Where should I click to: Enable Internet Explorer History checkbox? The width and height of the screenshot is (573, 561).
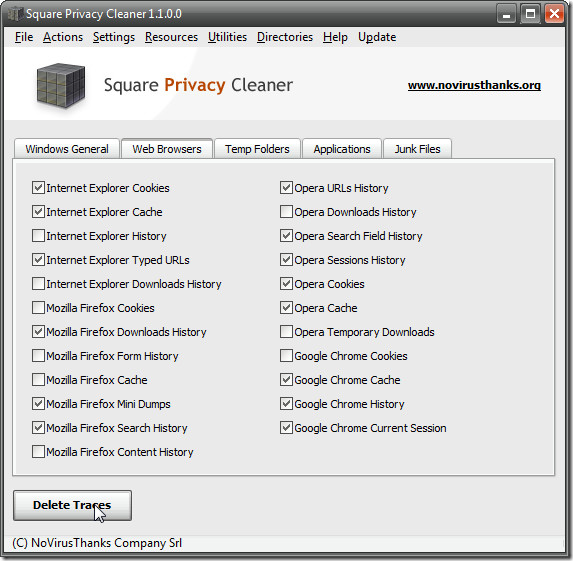tap(38, 236)
